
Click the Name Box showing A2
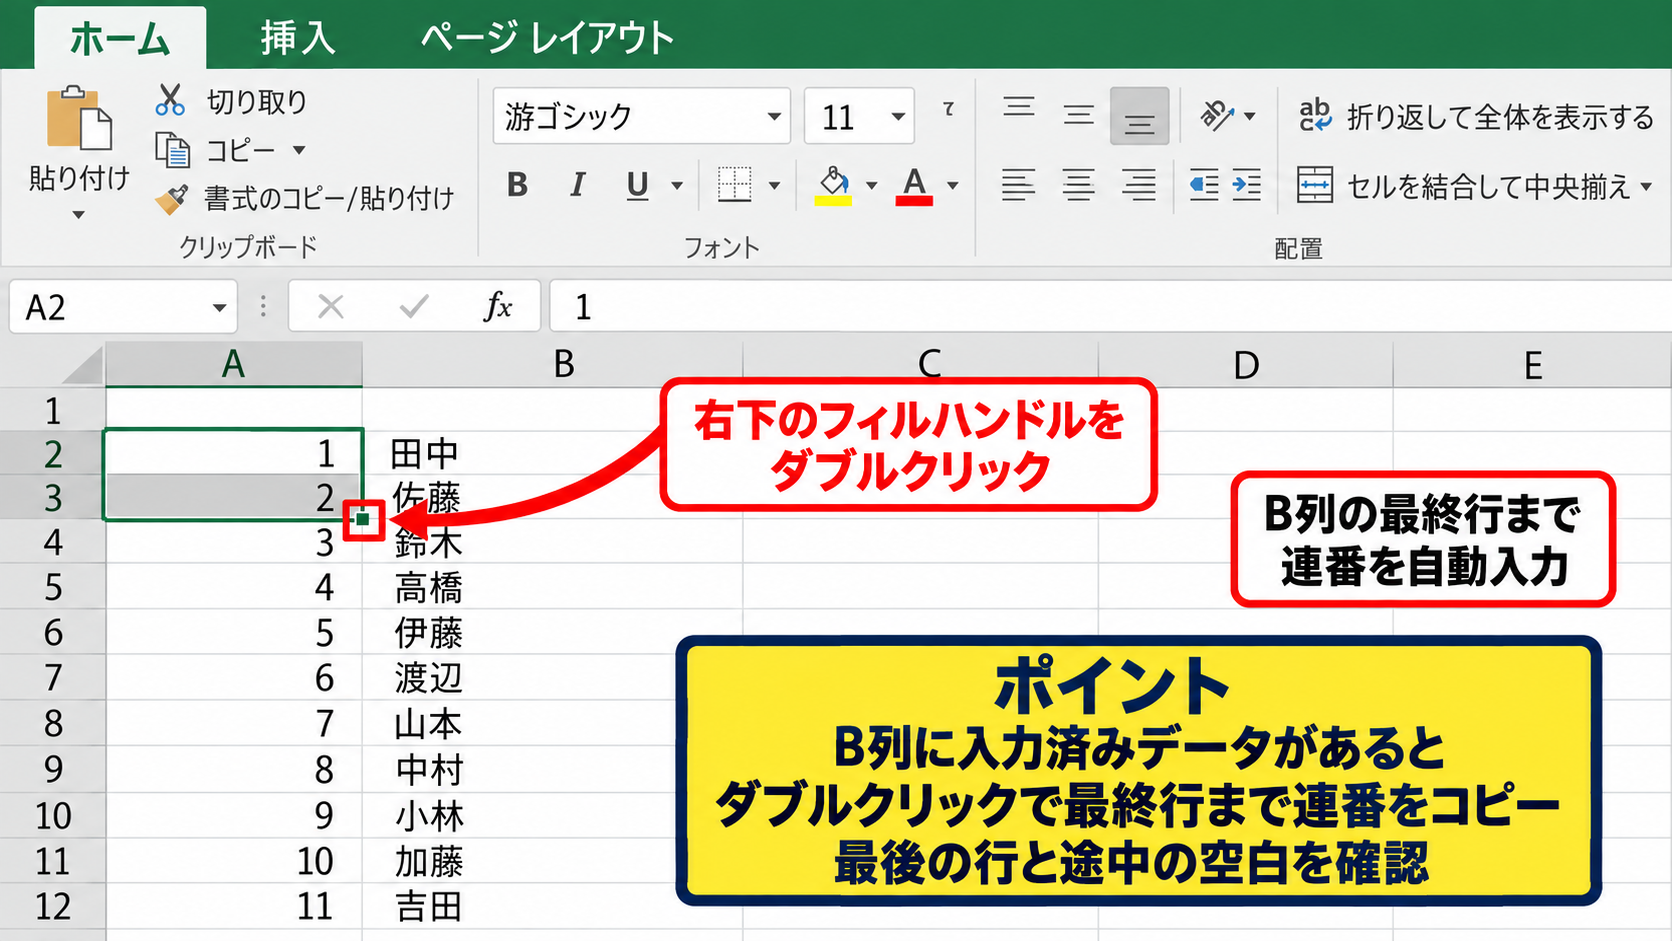pyautogui.click(x=123, y=307)
